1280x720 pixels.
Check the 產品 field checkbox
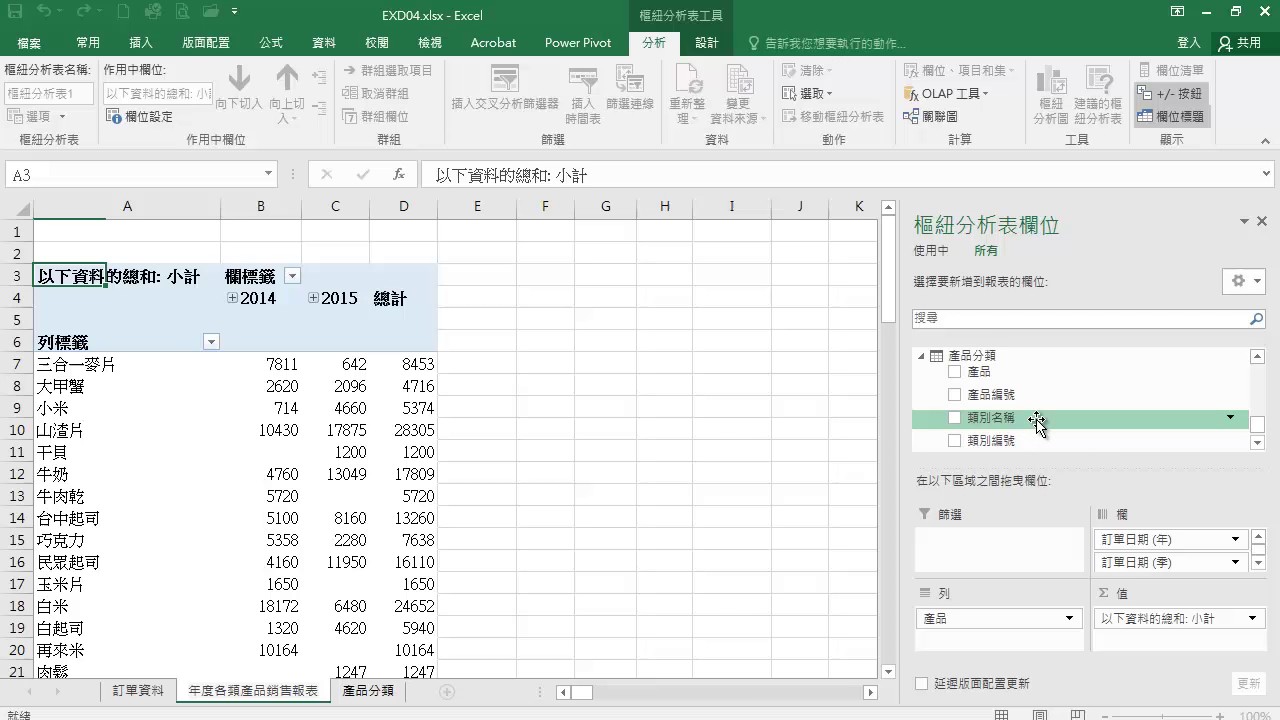tap(954, 371)
